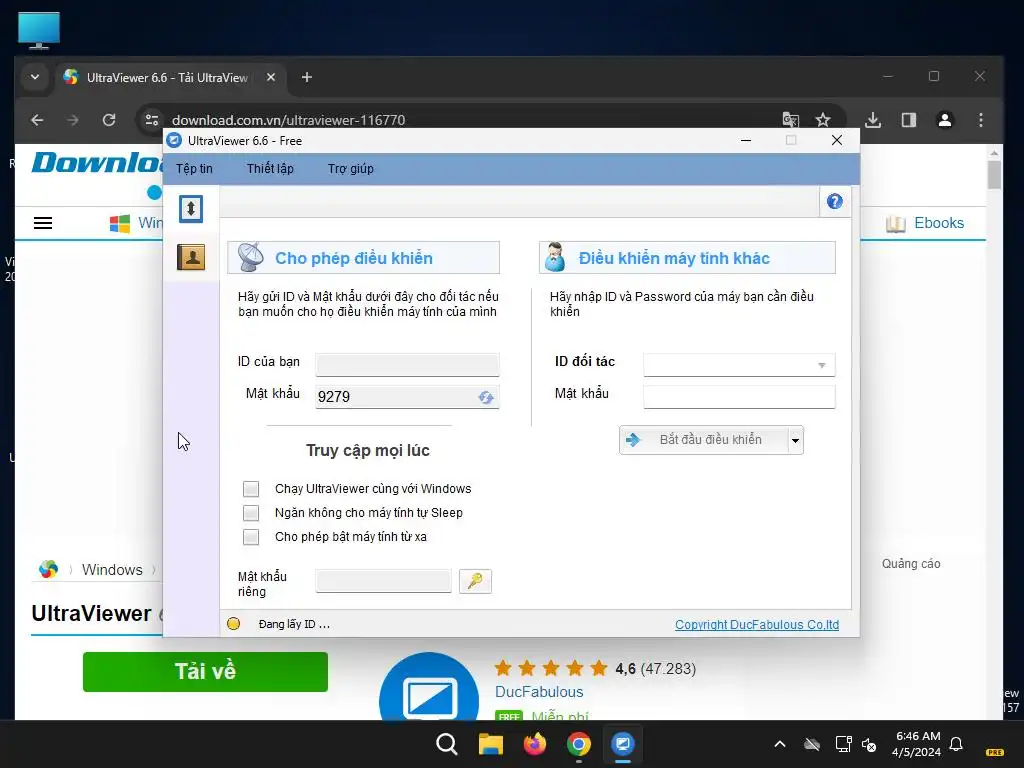Open taskbar Search icon
Screen dimensions: 1024x768
point(447,744)
